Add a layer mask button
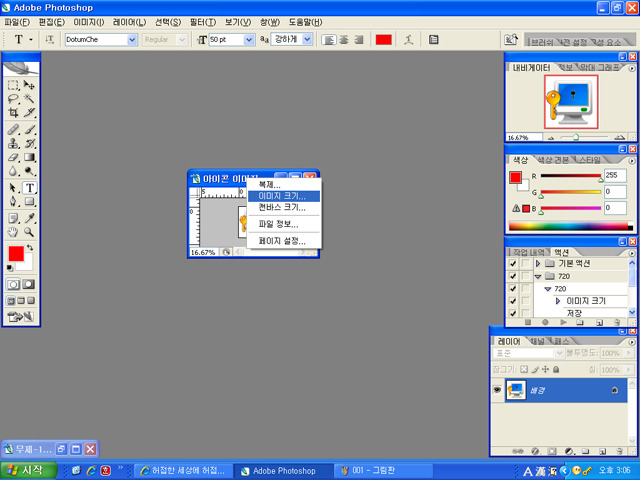 552,451
